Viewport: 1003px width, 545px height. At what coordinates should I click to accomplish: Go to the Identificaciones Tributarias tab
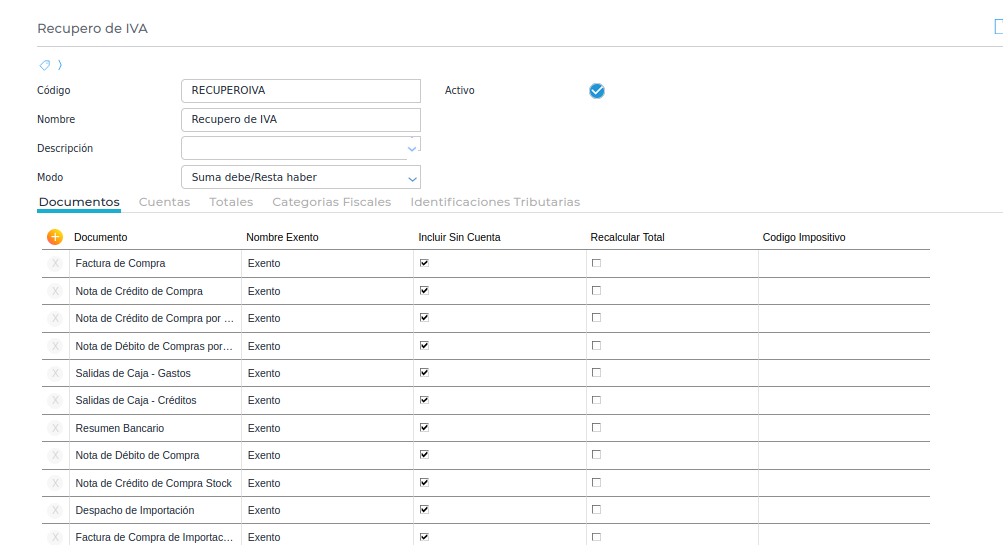(x=495, y=202)
